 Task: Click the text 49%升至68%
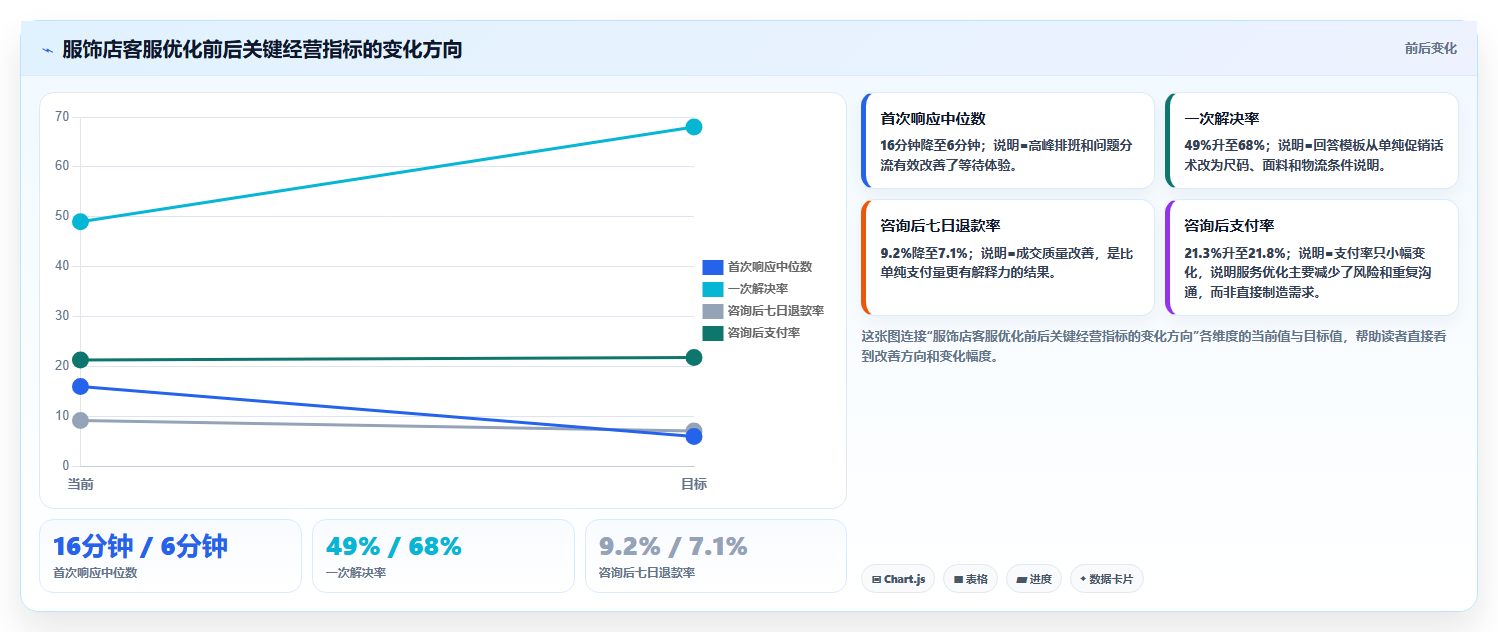(1225, 145)
